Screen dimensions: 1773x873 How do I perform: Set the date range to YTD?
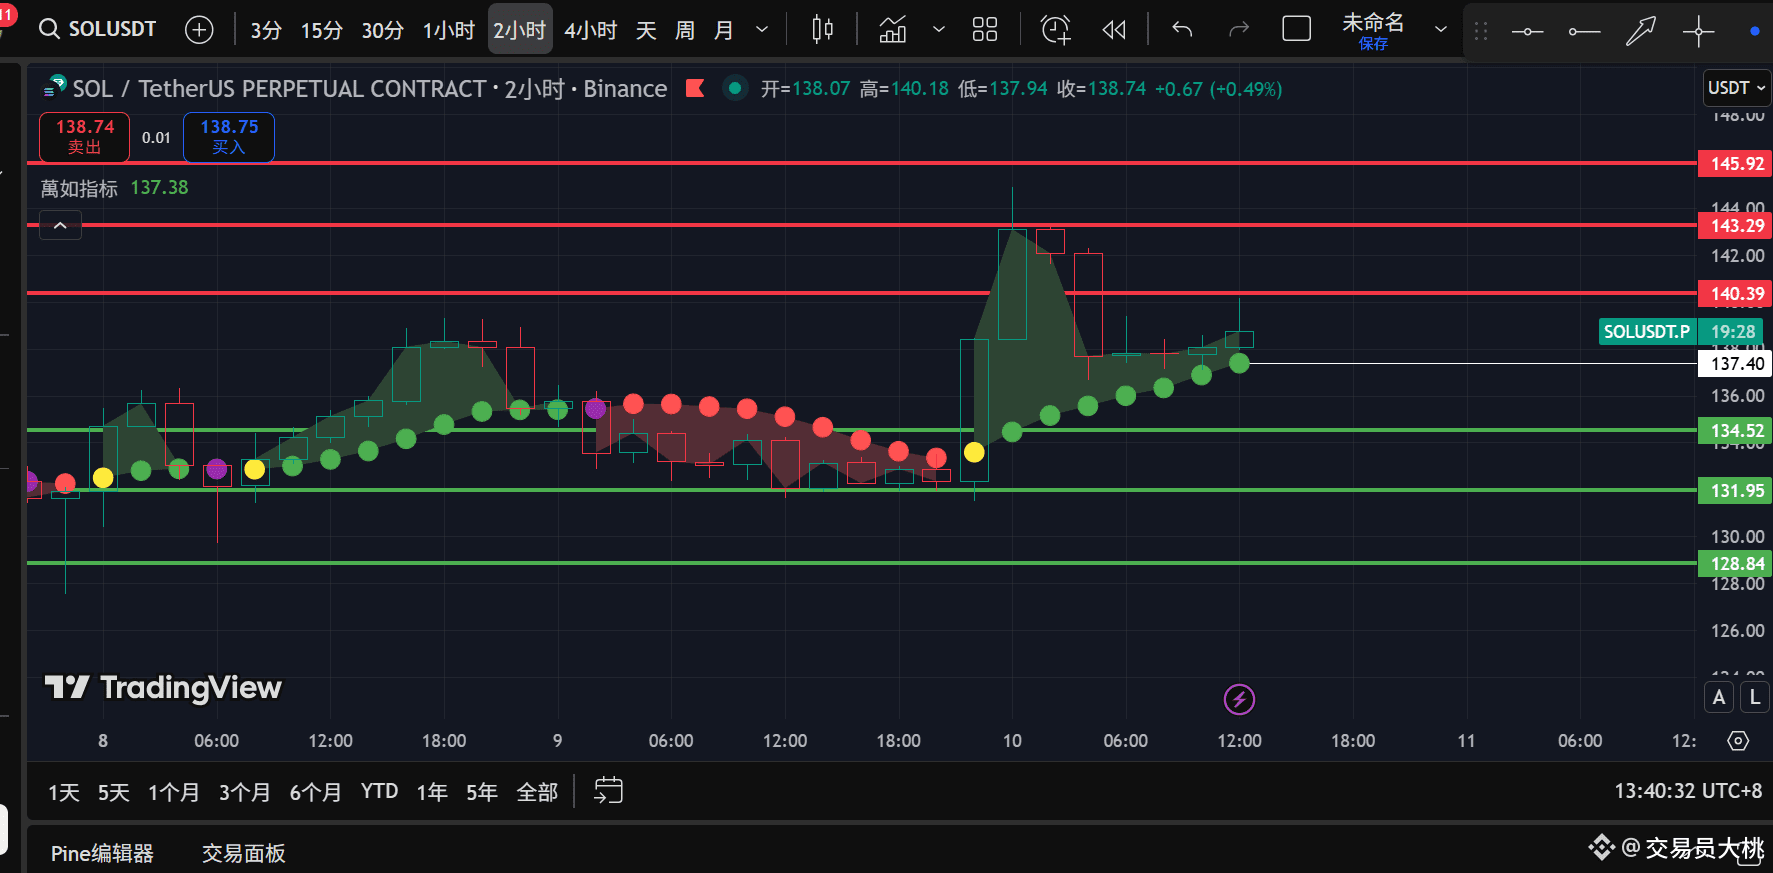point(380,792)
